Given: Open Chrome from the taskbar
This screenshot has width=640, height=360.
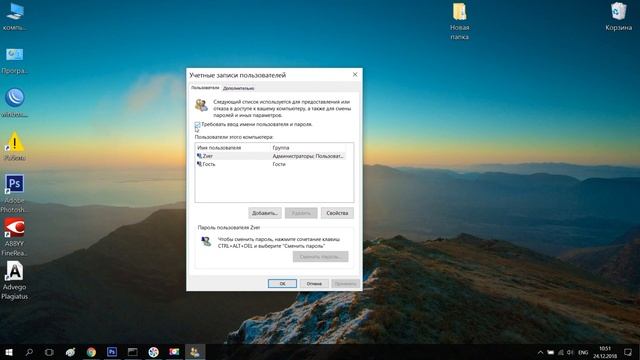Looking at the screenshot, I should 91,352.
